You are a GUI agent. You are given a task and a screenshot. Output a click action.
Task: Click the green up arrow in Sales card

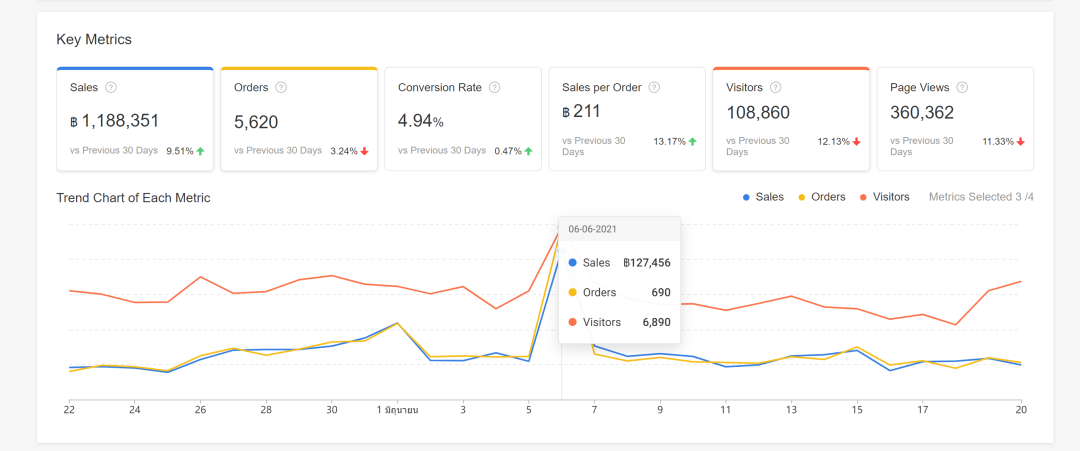200,151
